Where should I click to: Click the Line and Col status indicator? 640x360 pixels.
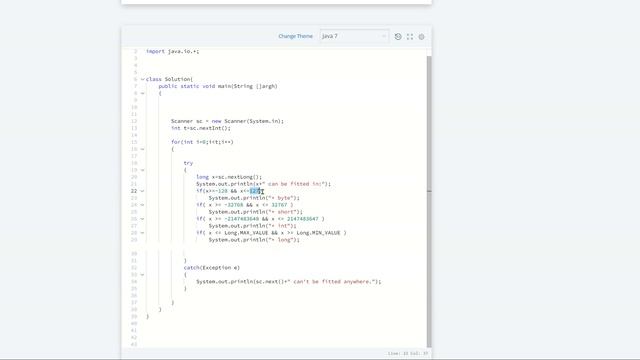[x=408, y=353]
